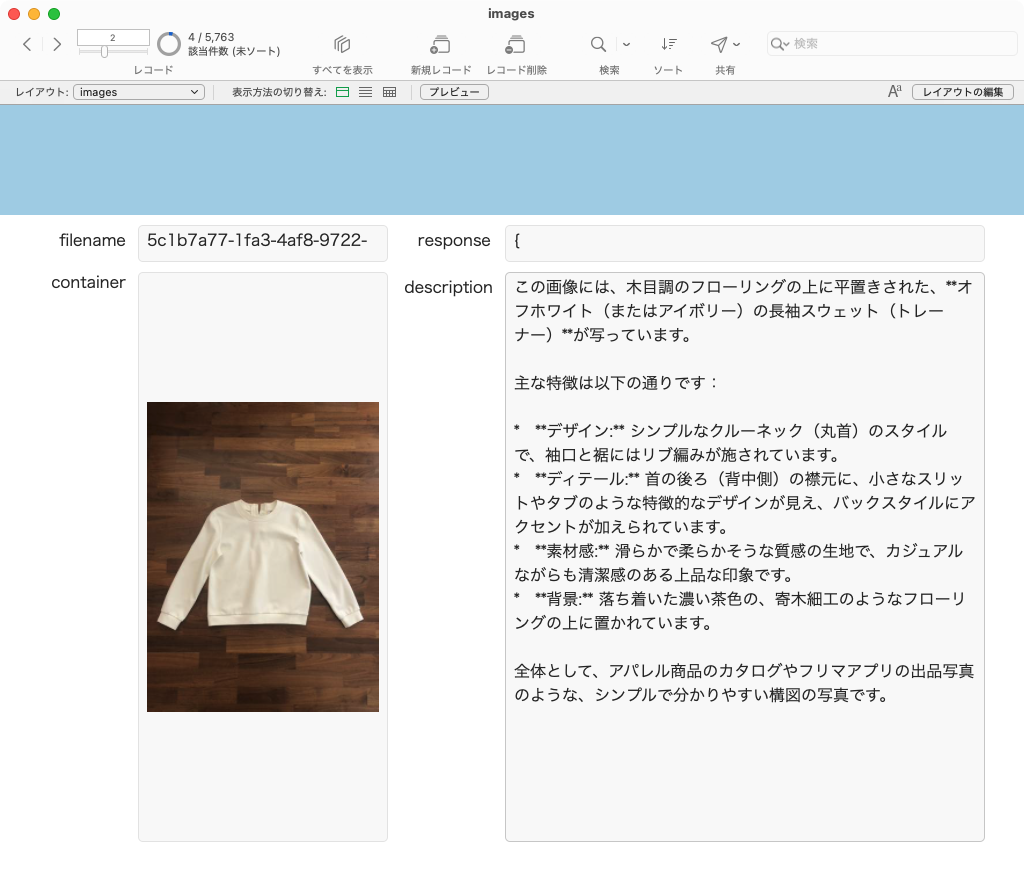Image resolution: width=1024 pixels, height=873 pixels.
Task: Expand the Find options dropdown arrow
Action: point(627,44)
